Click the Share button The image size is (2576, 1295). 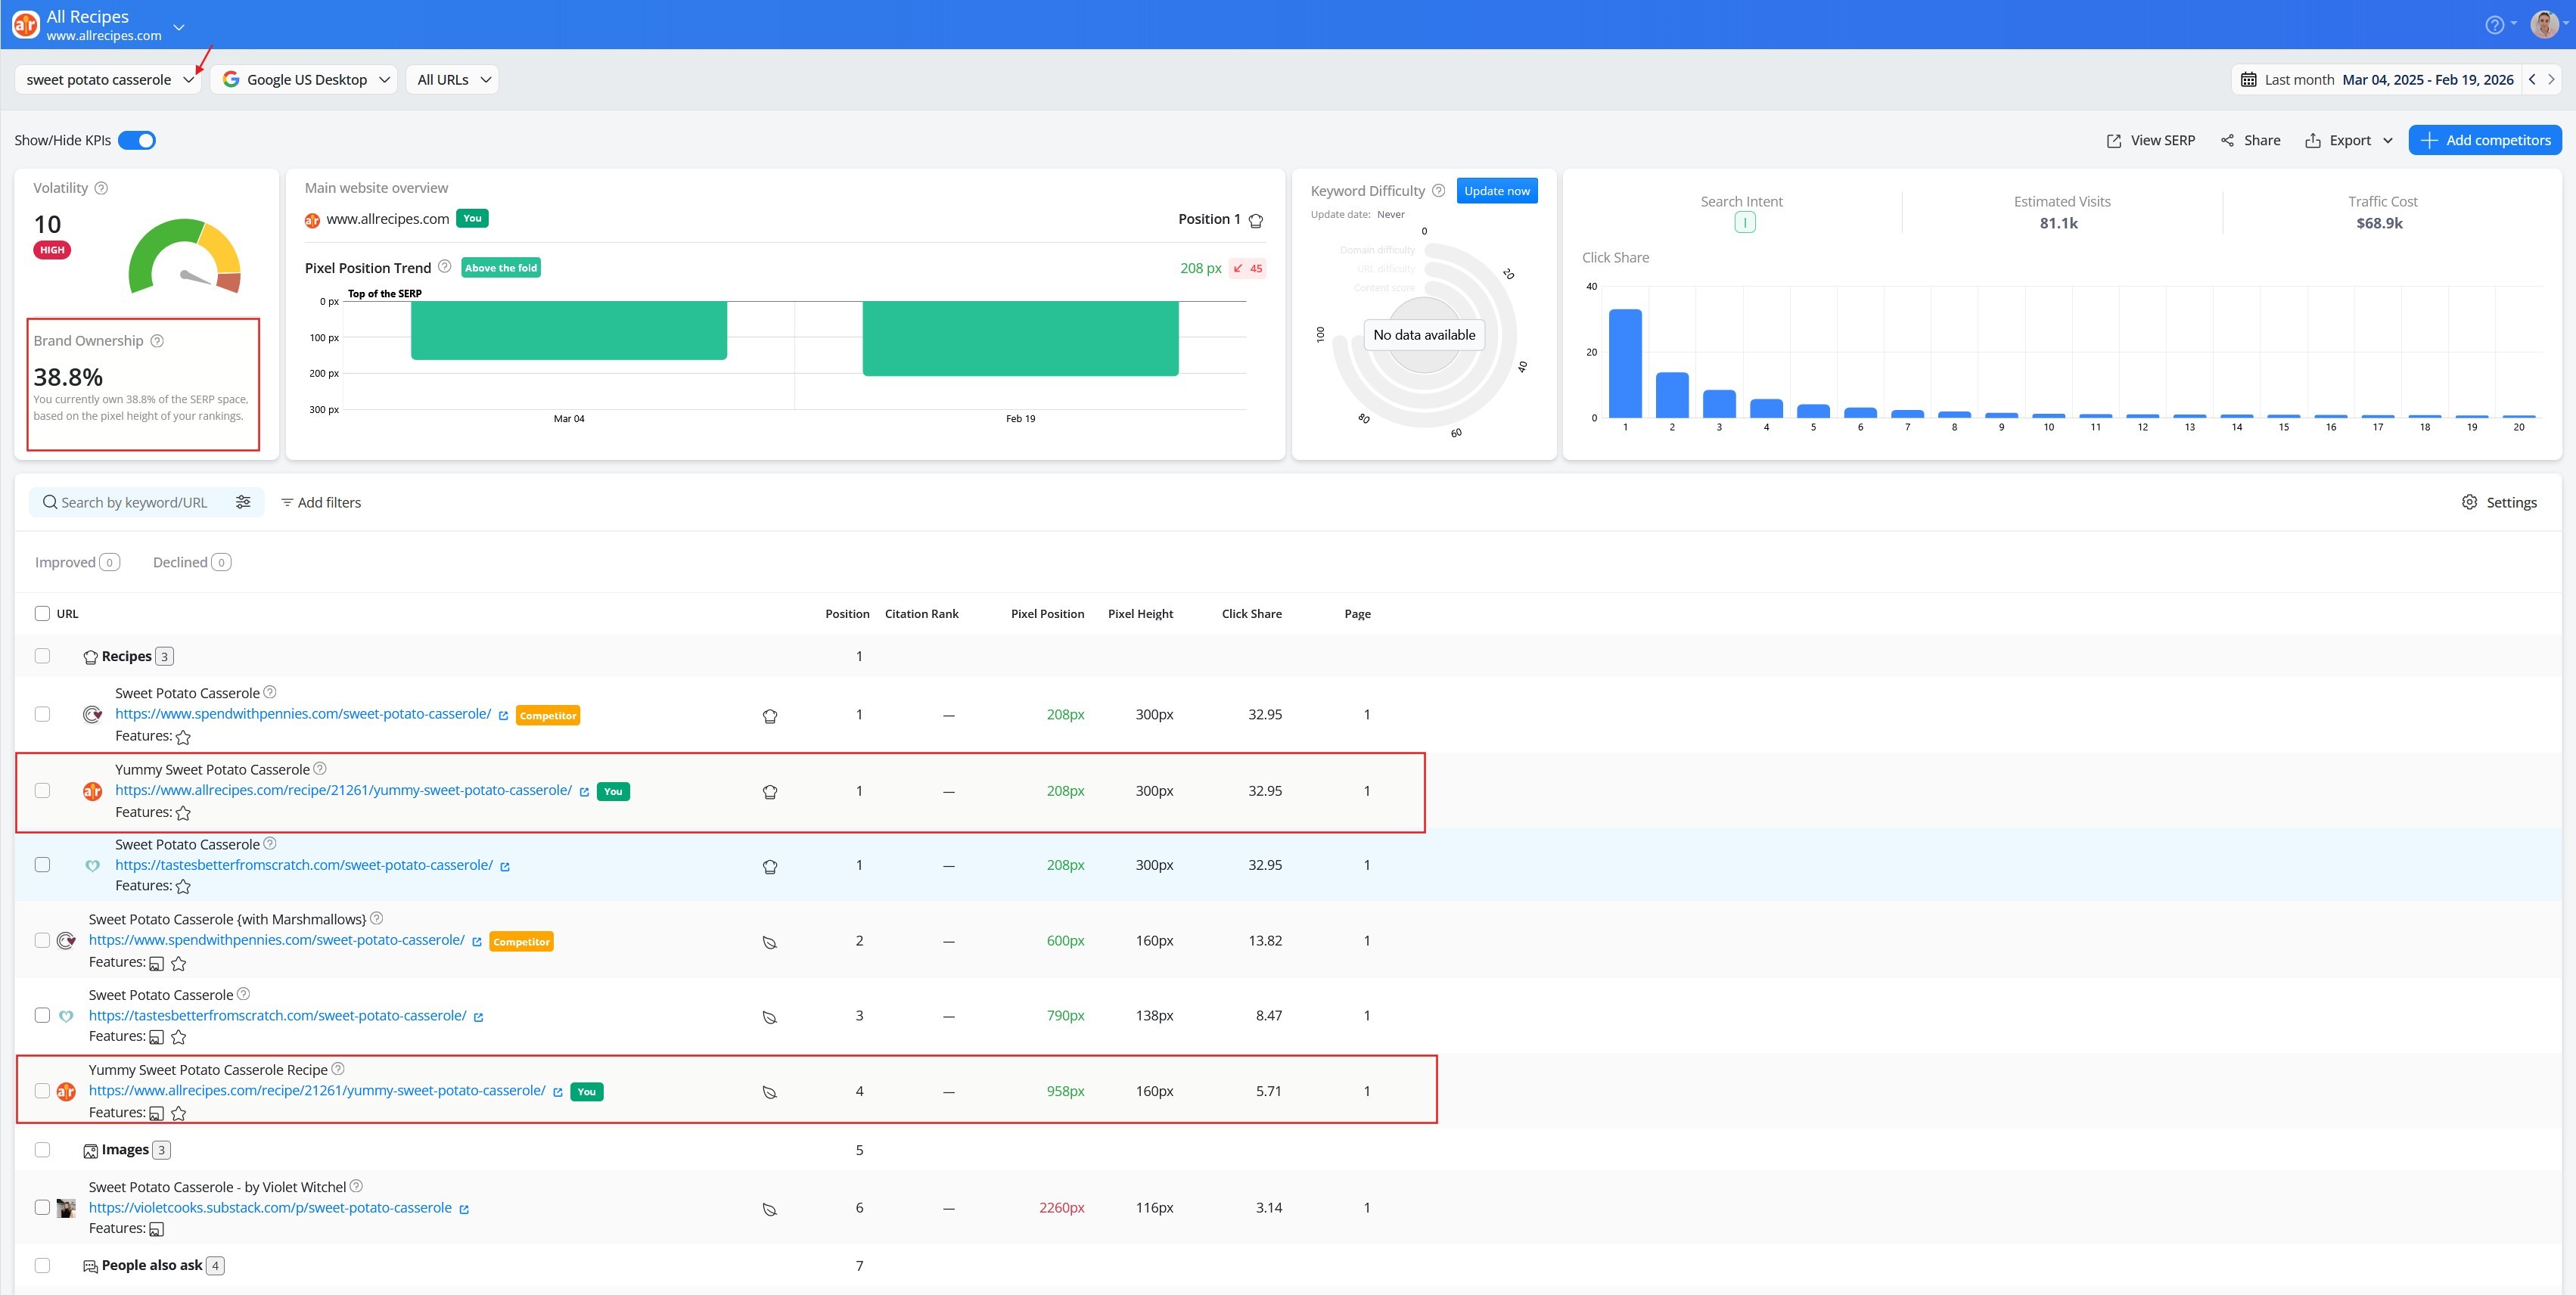[2250, 140]
